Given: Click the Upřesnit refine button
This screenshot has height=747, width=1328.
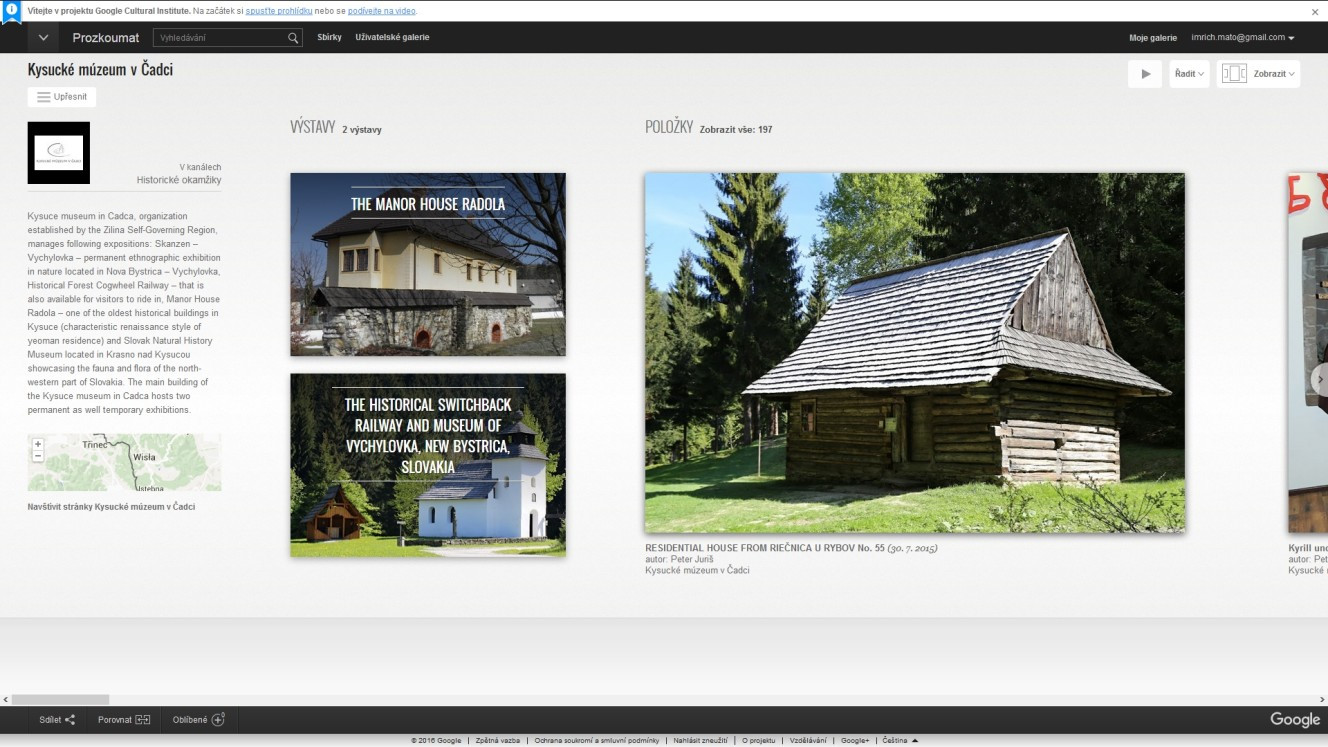Looking at the screenshot, I should [62, 97].
